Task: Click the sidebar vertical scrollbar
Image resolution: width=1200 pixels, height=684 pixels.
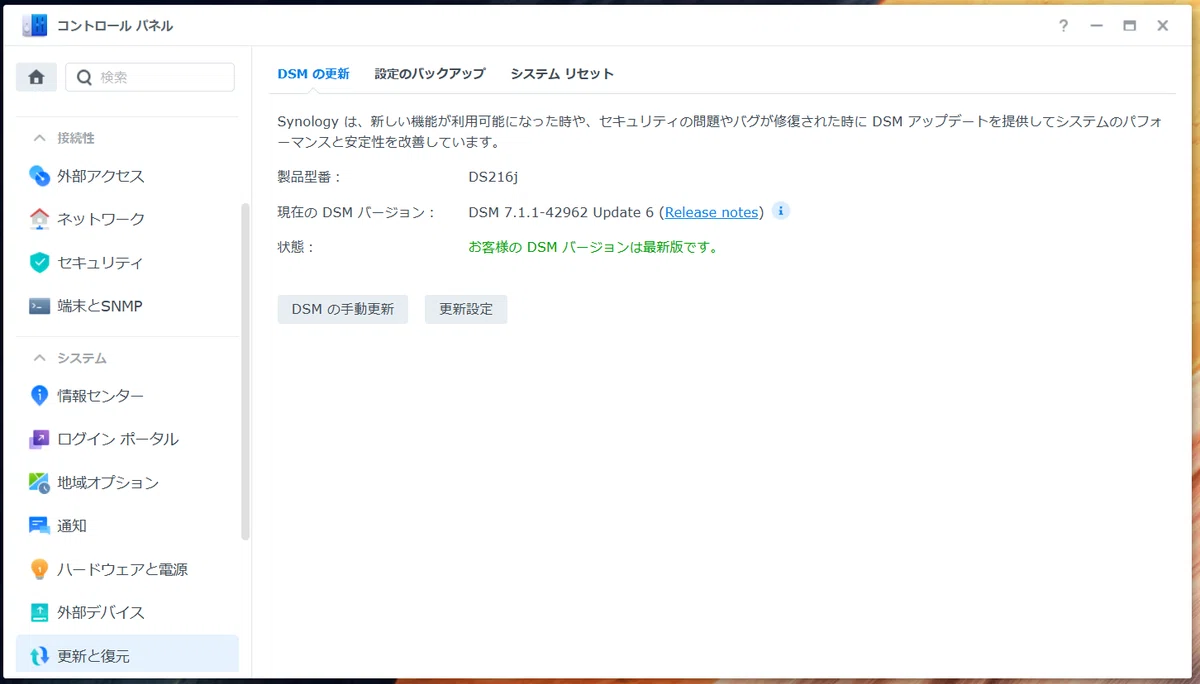Action: 245,372
